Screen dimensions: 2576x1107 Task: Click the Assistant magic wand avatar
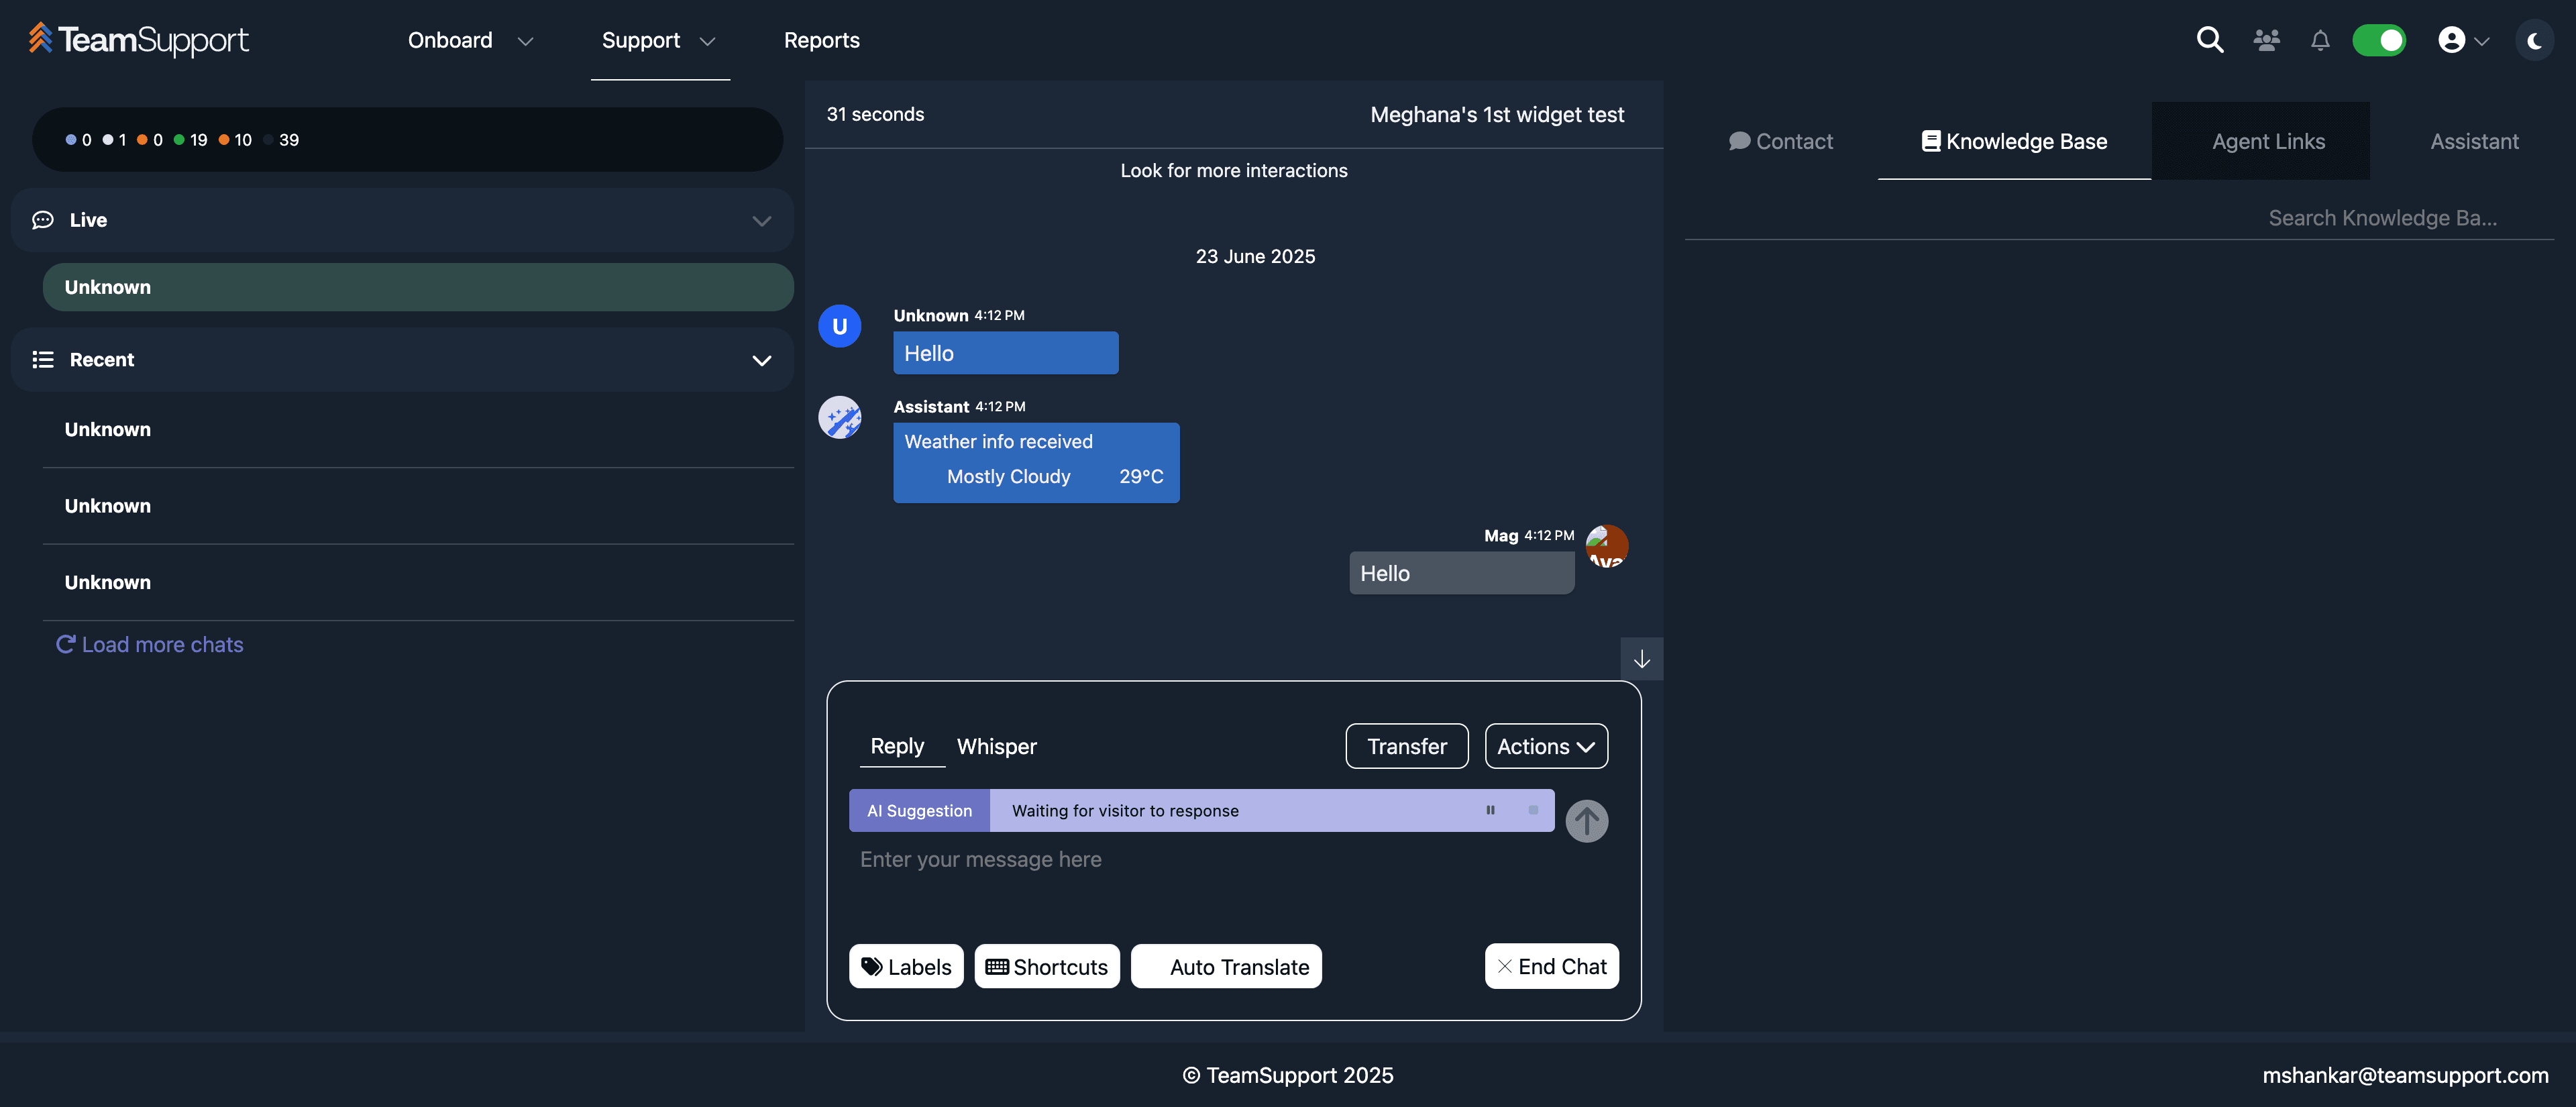(x=839, y=417)
